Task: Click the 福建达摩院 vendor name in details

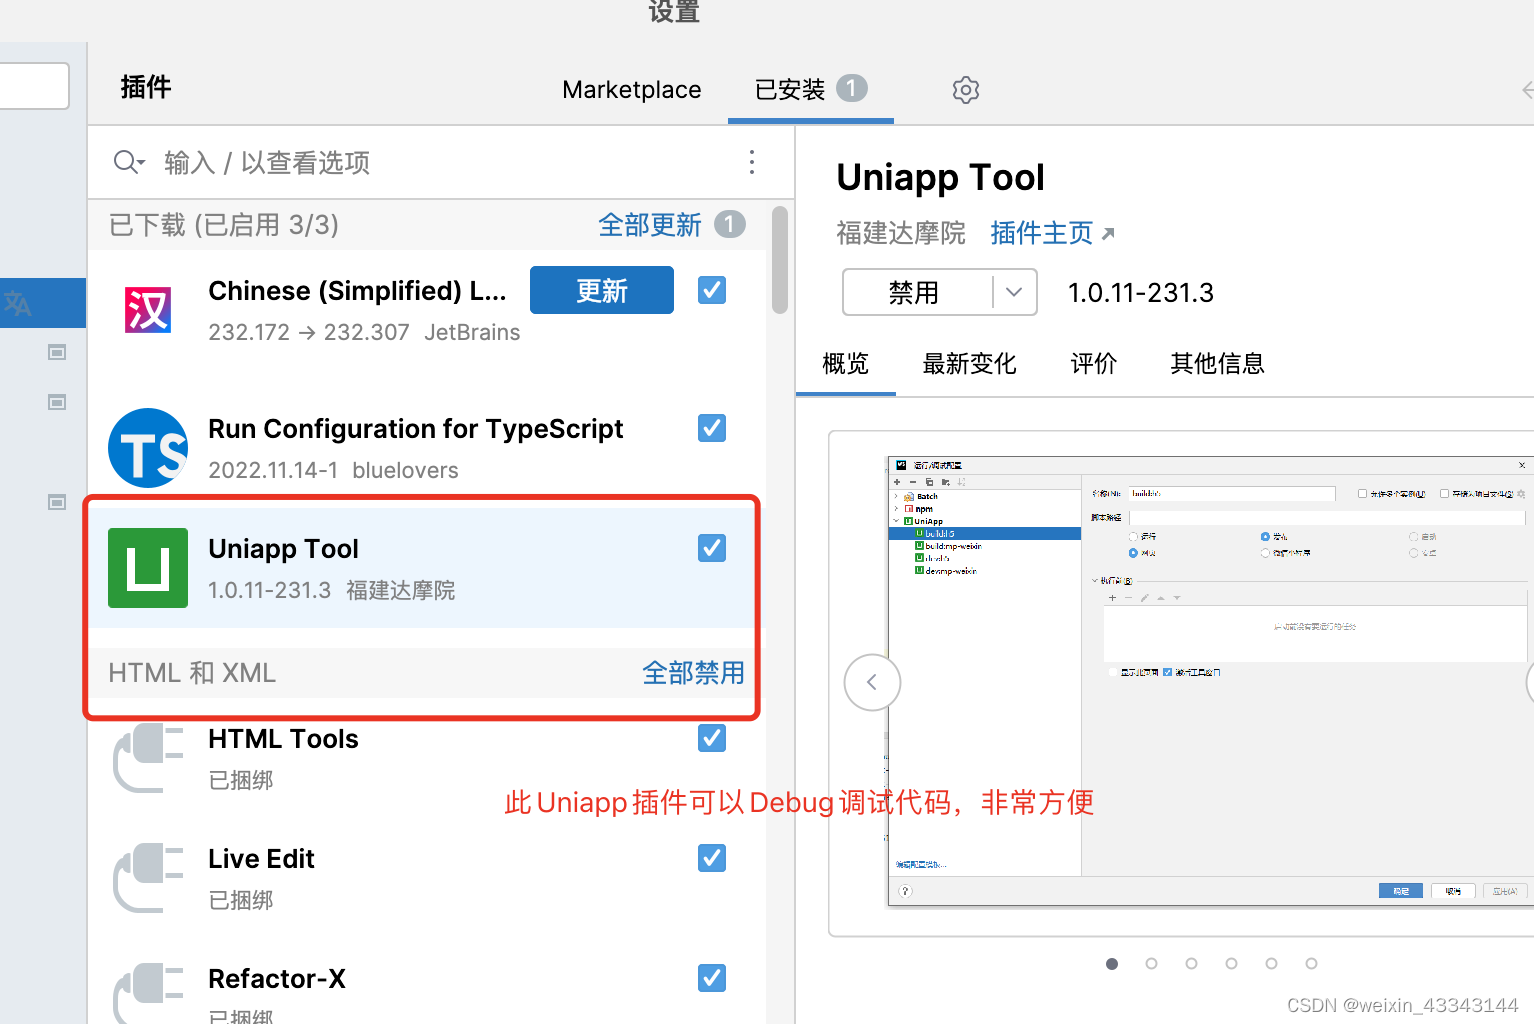Action: (901, 233)
